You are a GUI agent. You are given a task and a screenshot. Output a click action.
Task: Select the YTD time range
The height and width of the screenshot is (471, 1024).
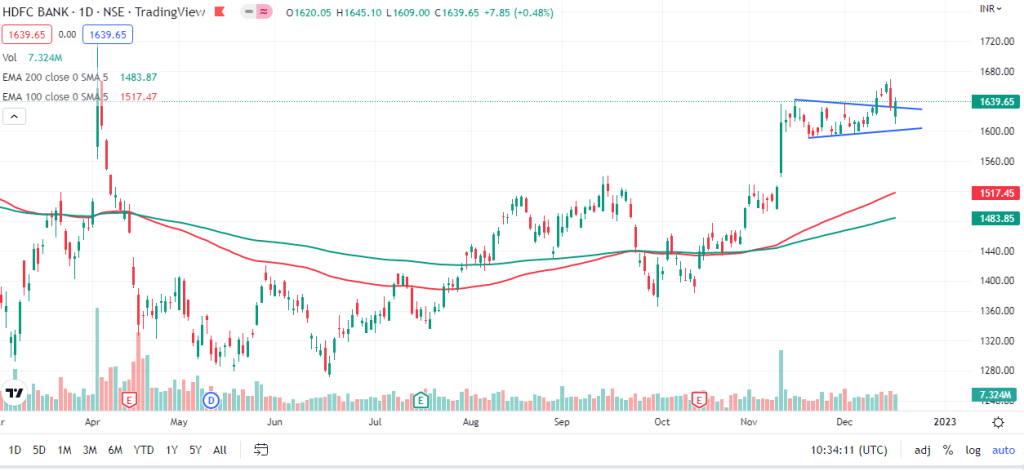point(144,450)
